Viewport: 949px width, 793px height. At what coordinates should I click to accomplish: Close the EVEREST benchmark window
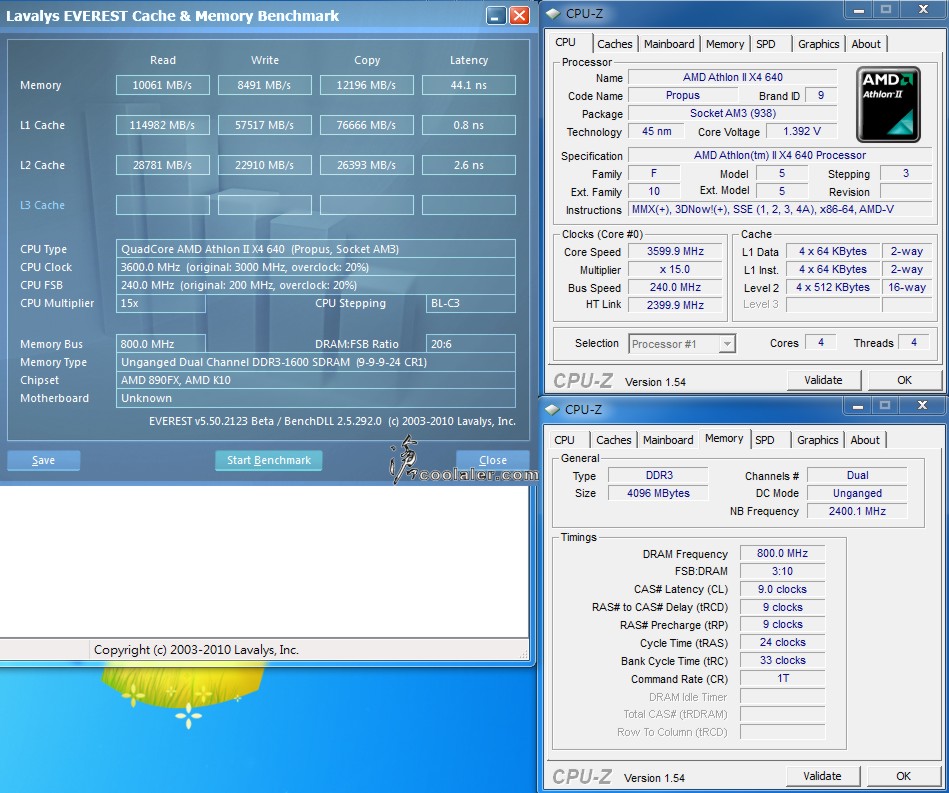point(519,16)
